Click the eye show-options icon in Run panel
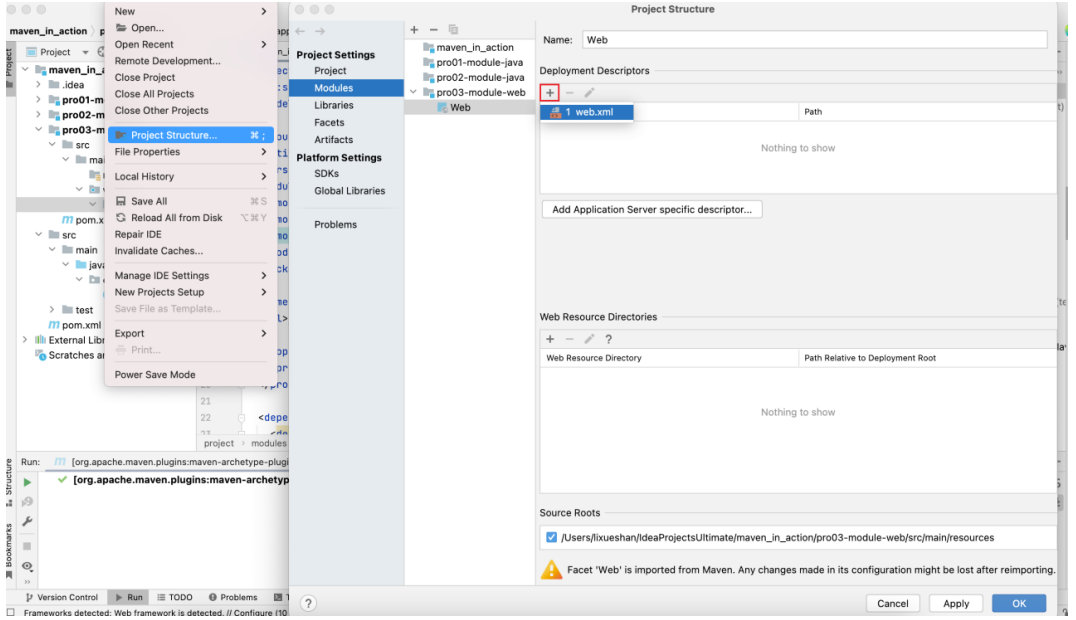Screen dimensions: 1076x620 27,566
